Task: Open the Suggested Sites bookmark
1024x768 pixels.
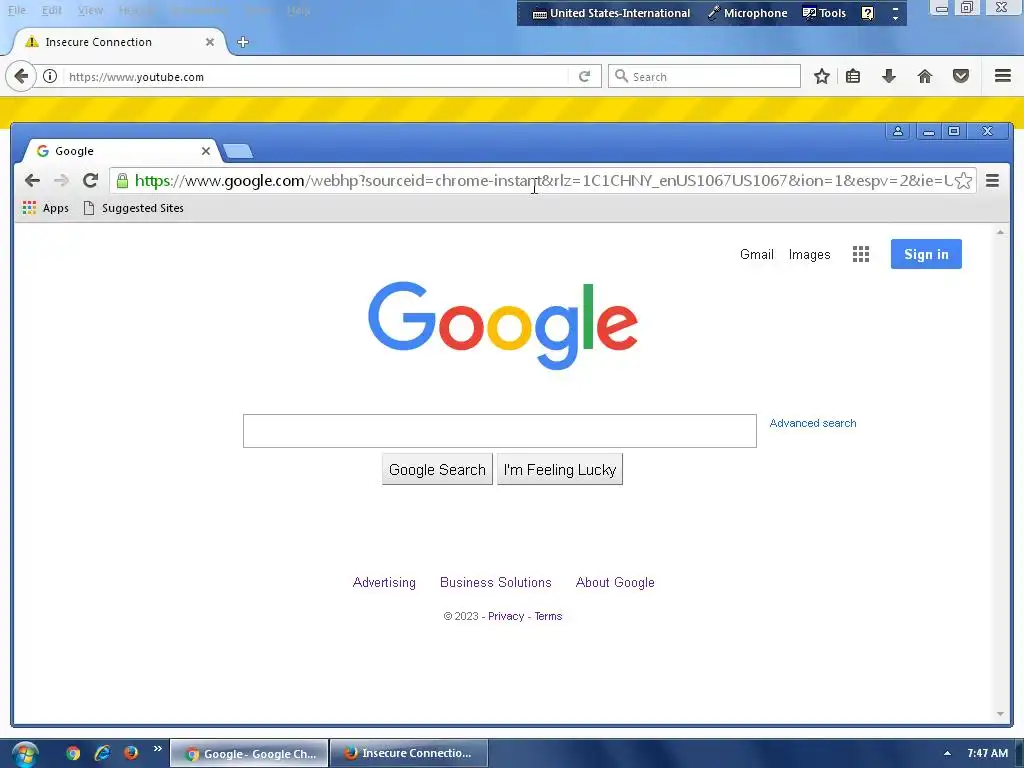Action: pos(134,208)
